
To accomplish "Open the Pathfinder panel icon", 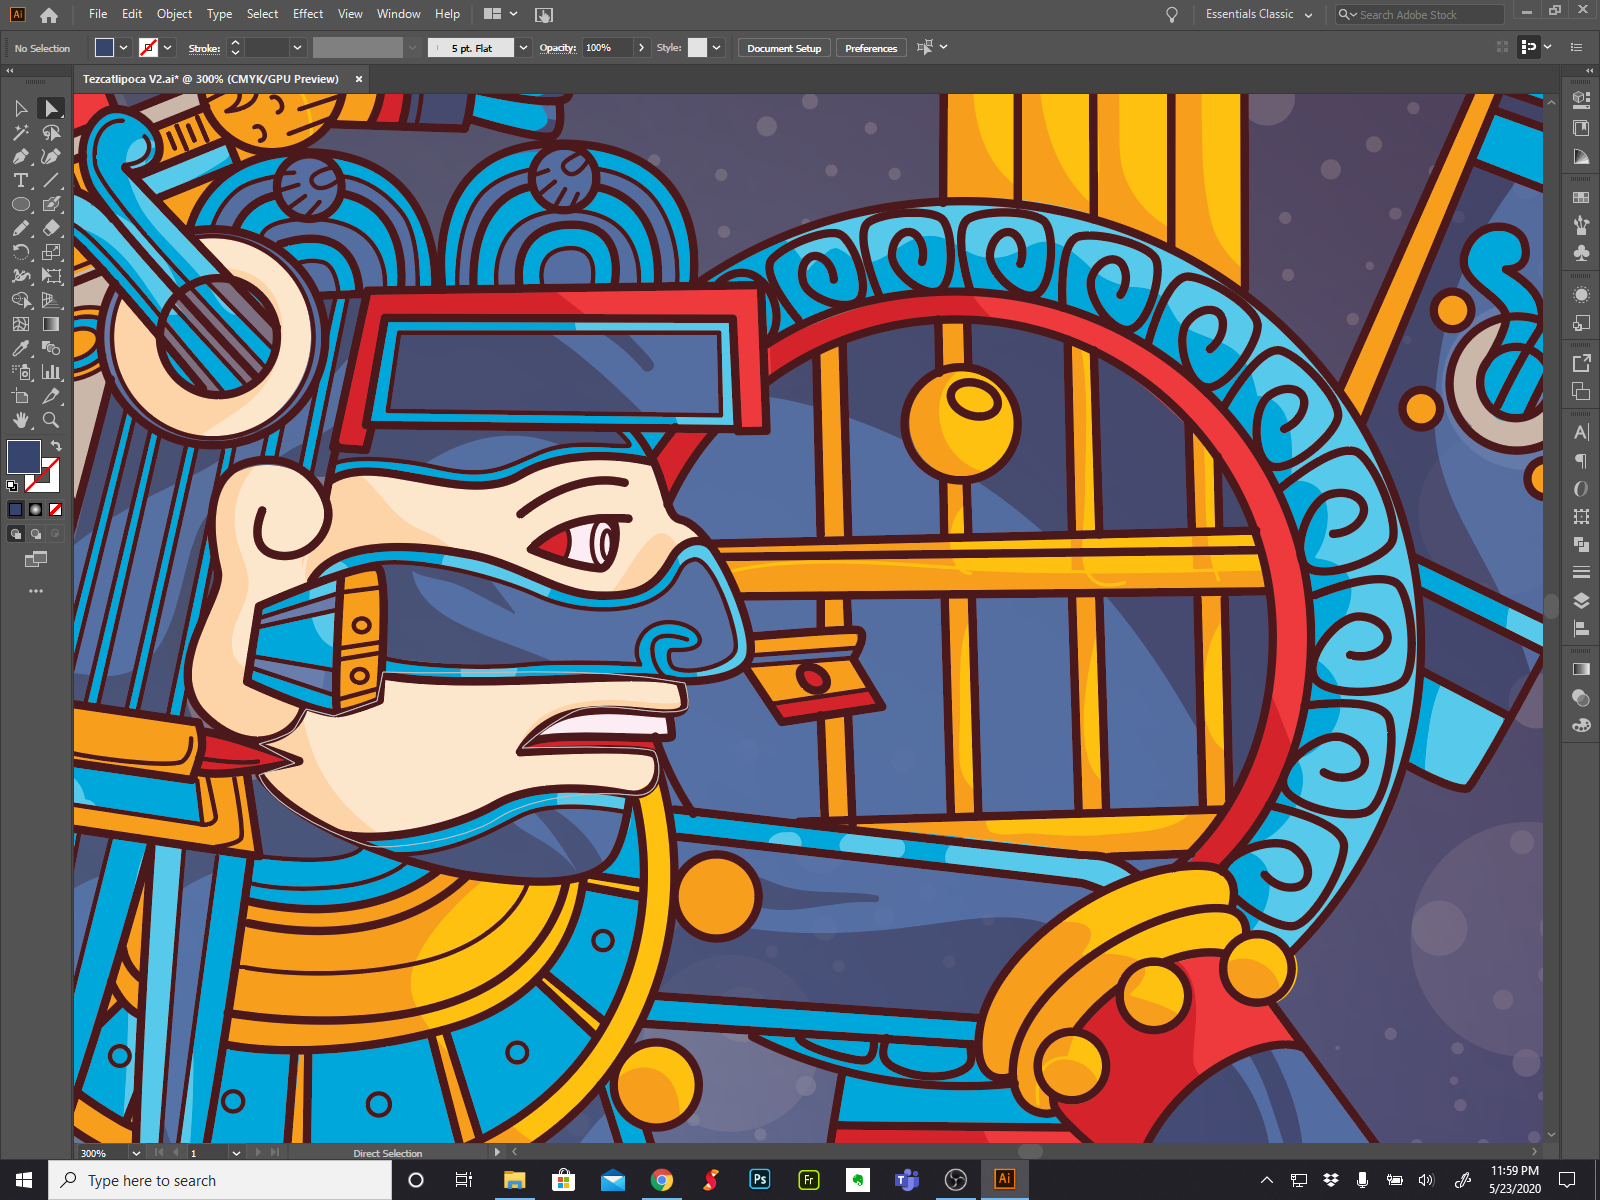I will click(x=1581, y=544).
